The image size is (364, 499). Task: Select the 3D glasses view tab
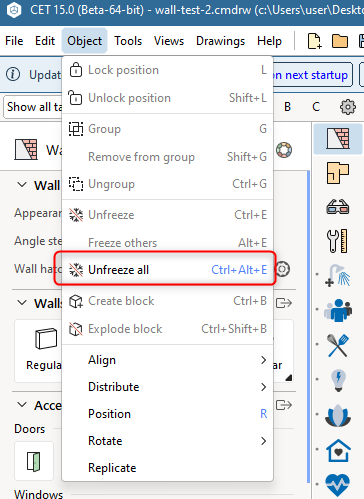pyautogui.click(x=338, y=207)
